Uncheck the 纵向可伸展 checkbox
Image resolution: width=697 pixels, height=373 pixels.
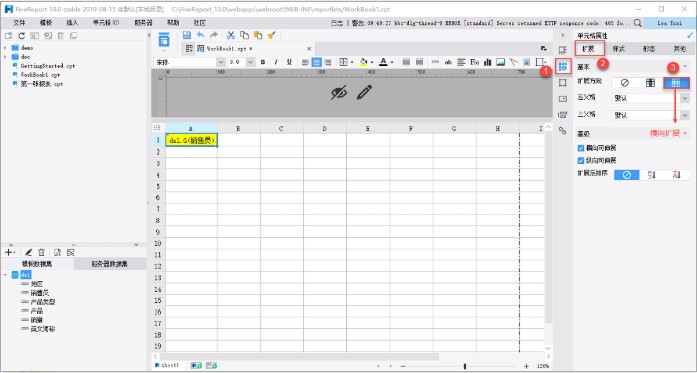click(580, 160)
